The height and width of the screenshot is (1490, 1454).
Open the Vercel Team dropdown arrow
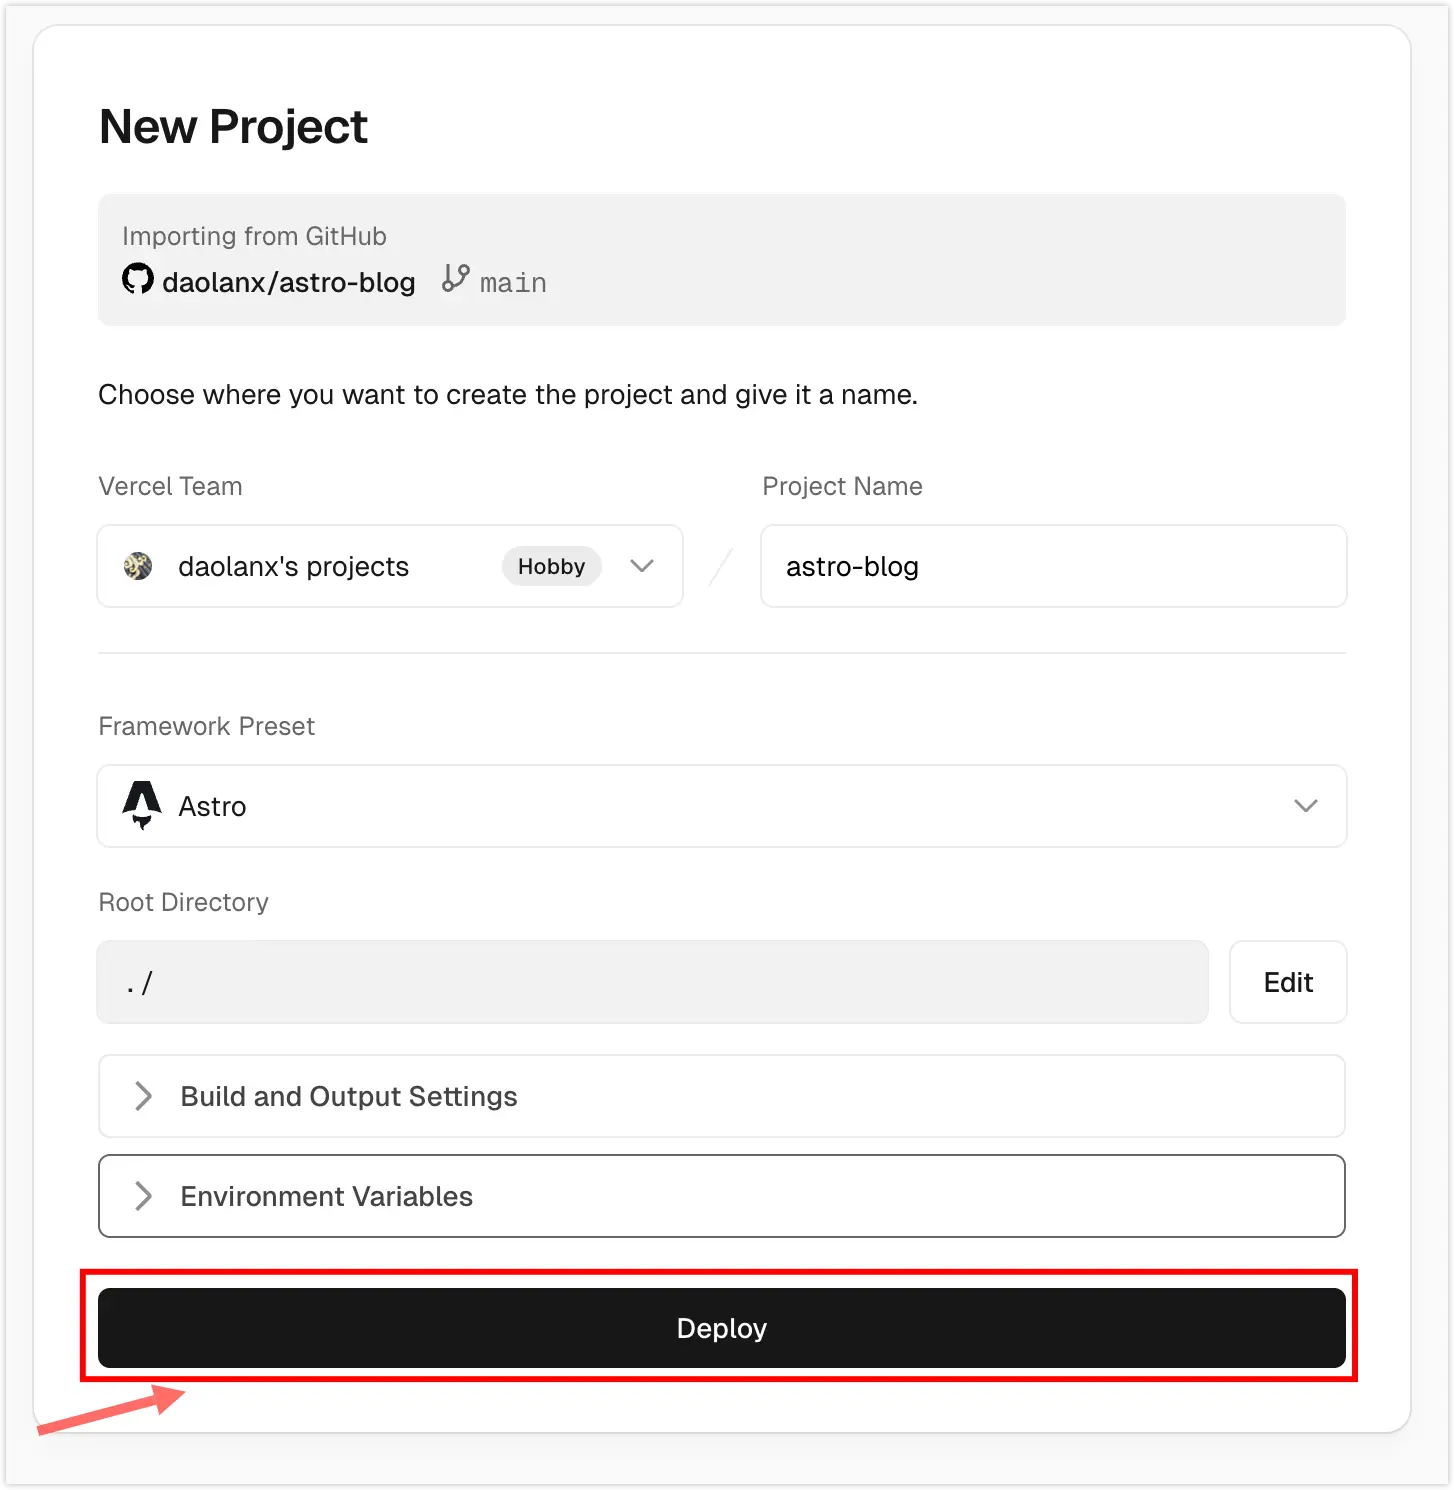[x=642, y=566]
